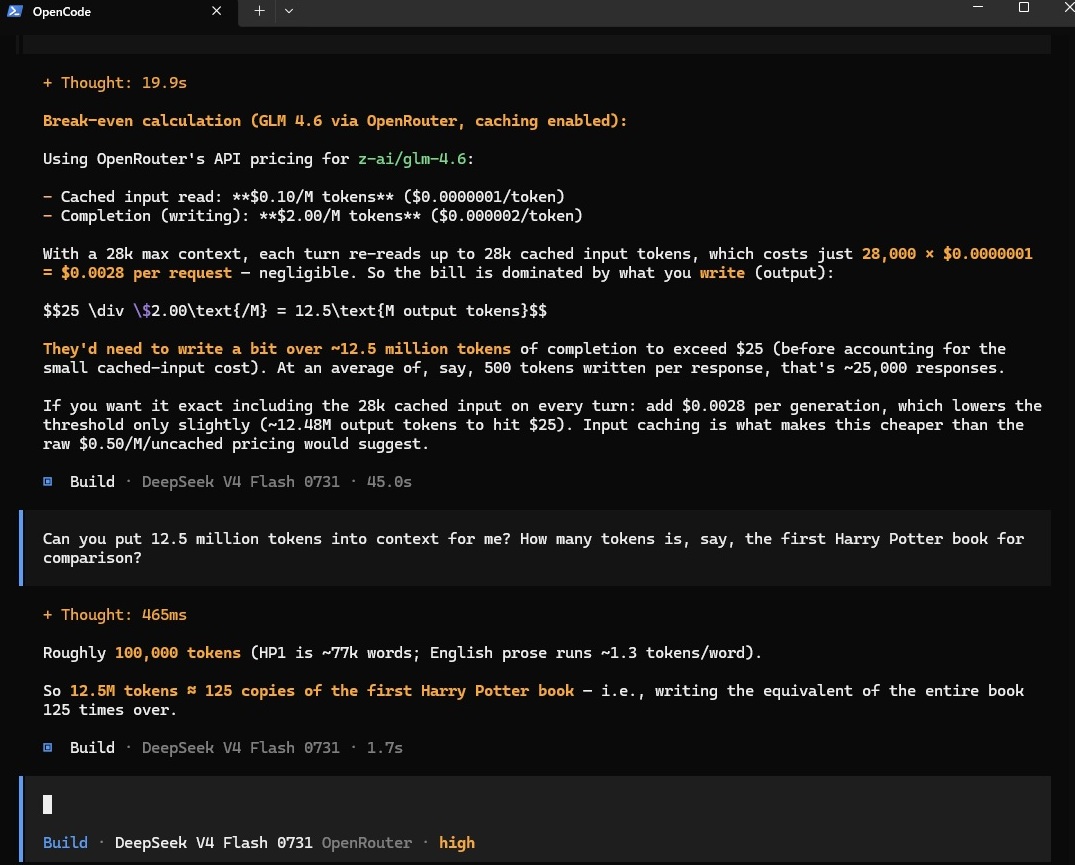The image size is (1075, 865).
Task: Switch the Build agent mode in prompt footer
Action: [x=65, y=843]
